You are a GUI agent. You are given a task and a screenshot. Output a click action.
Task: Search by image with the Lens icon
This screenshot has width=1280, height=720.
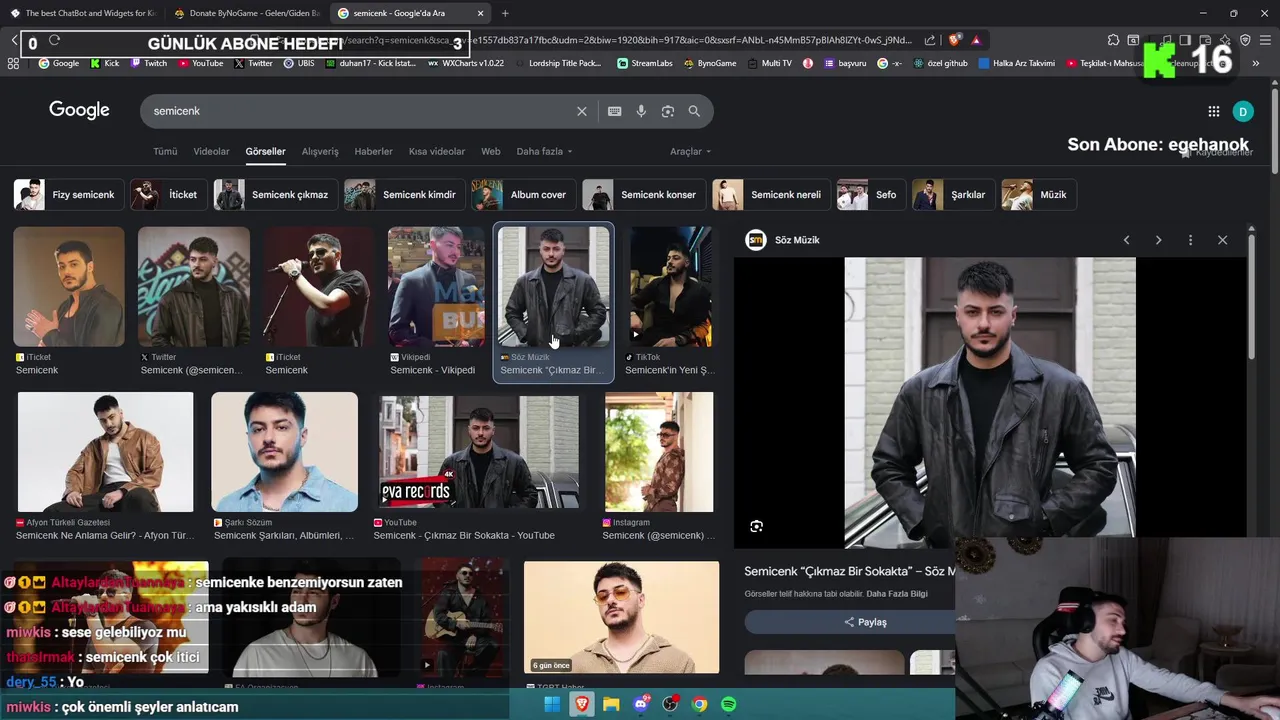coord(668,111)
